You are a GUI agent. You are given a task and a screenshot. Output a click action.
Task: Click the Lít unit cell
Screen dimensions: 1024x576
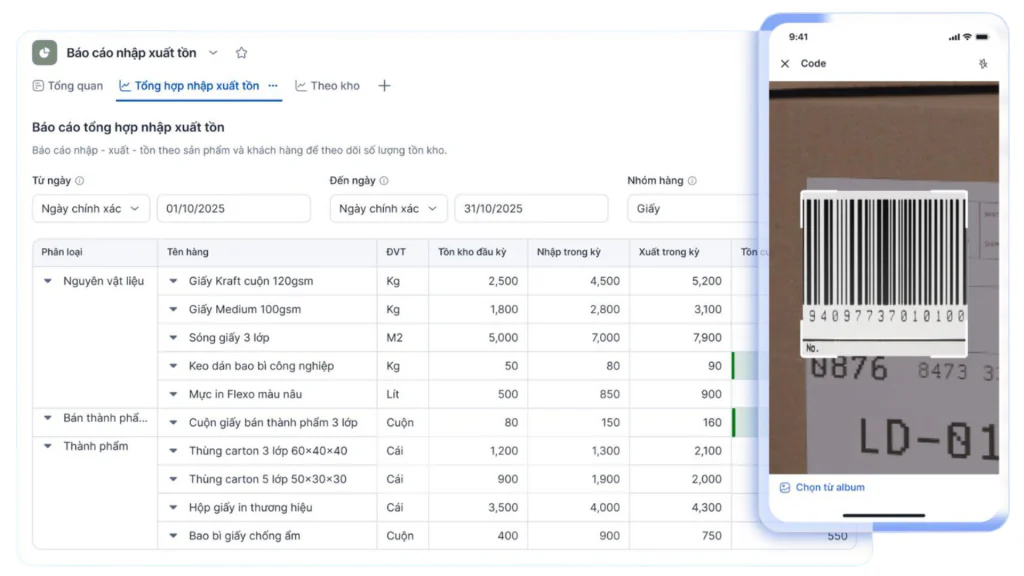click(403, 394)
